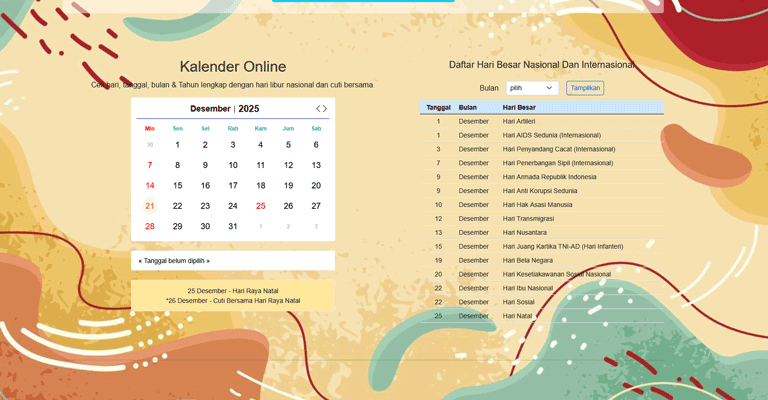
Task: Choose date 31 in the calendar
Action: (233, 226)
